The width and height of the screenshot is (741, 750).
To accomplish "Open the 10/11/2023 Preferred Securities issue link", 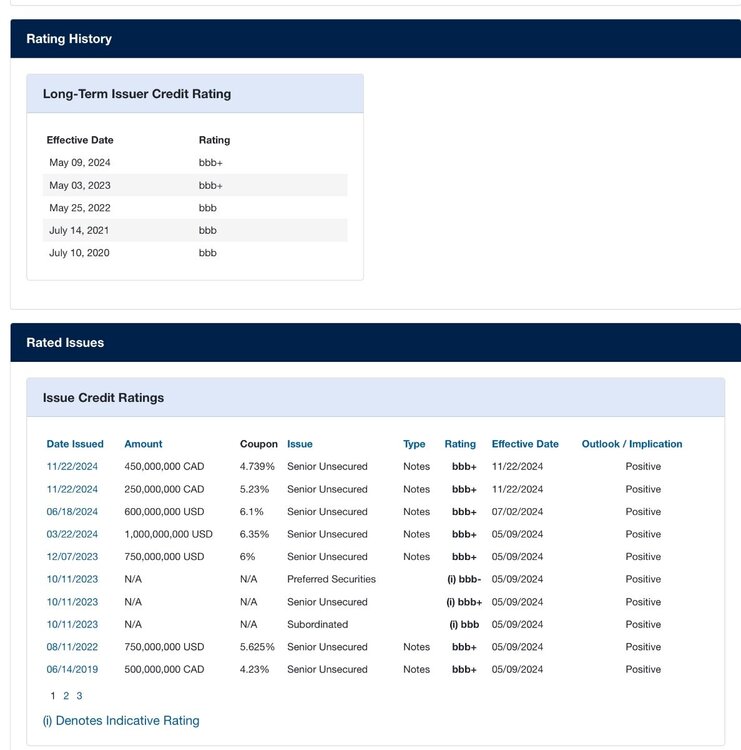I will pos(72,579).
